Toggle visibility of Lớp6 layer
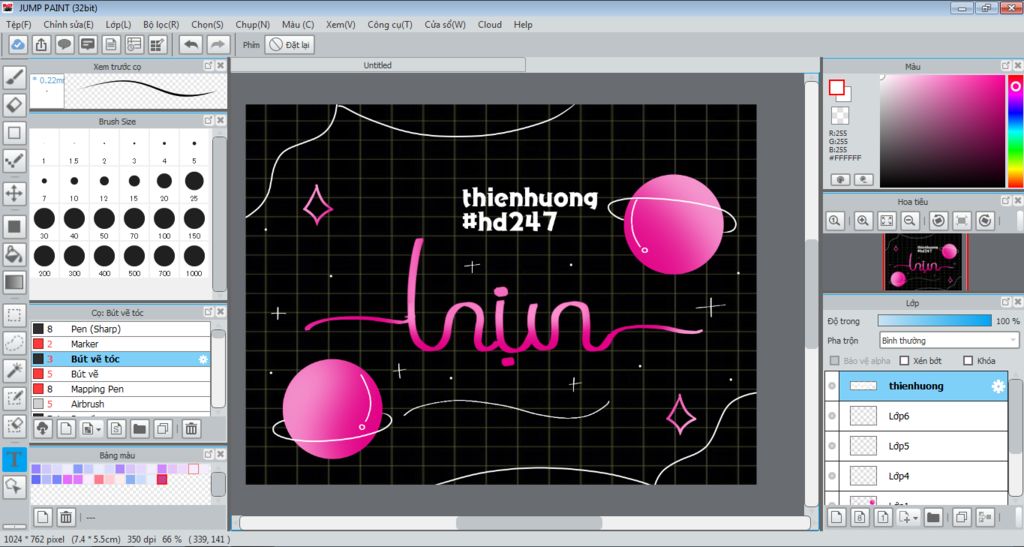This screenshot has height=547, width=1024. 832,416
